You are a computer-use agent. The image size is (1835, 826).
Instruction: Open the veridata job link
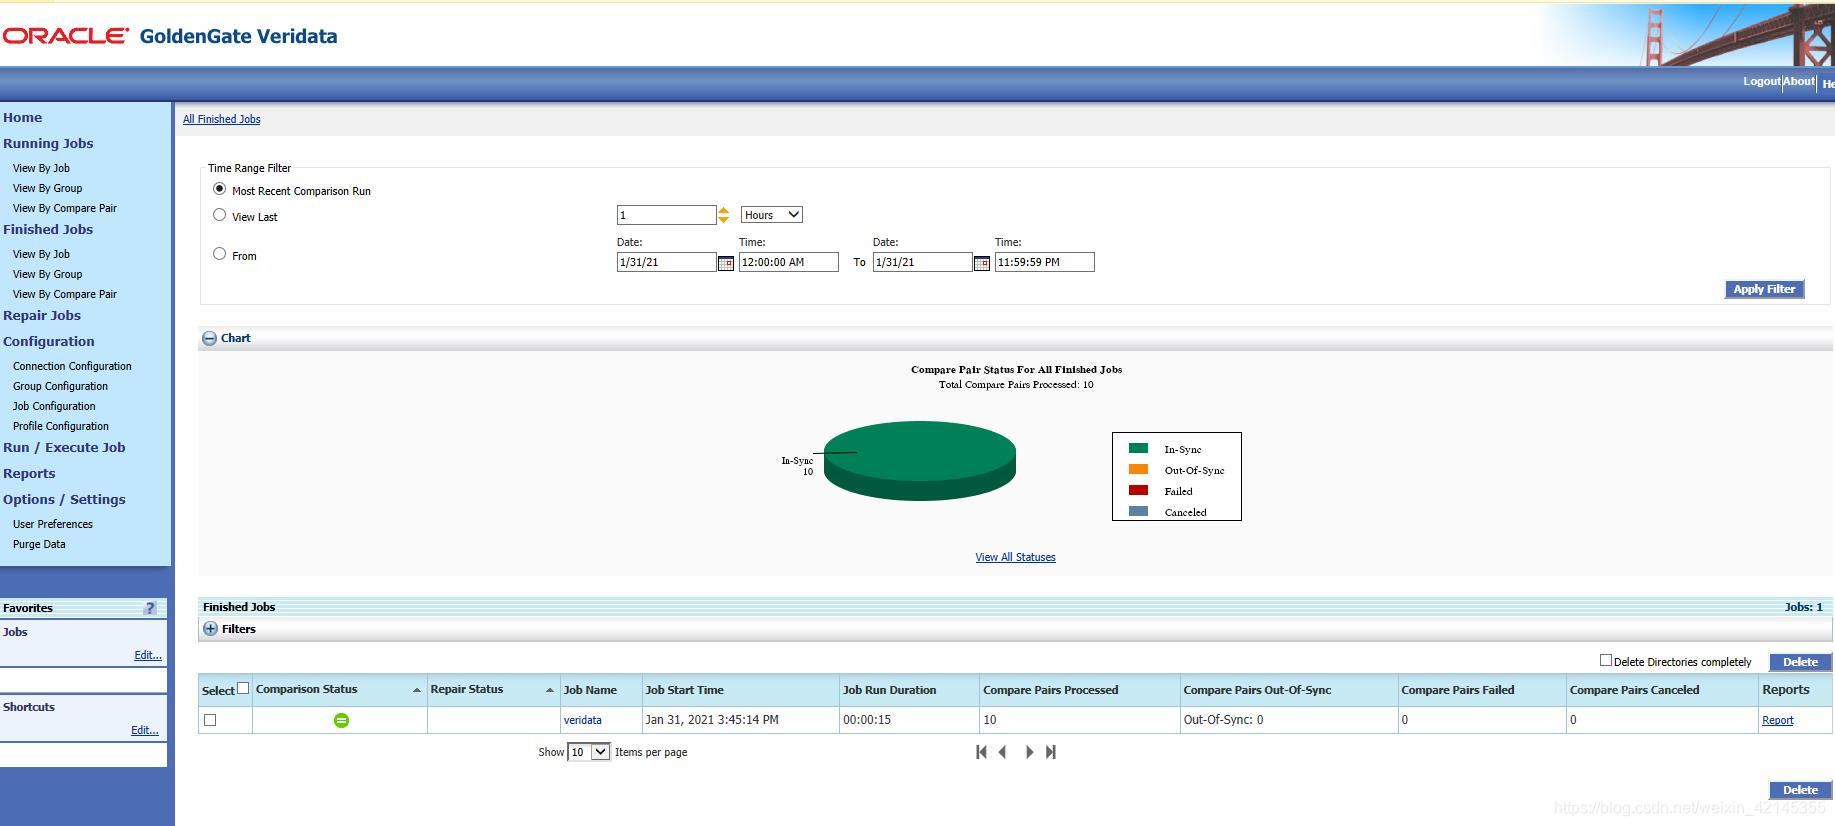click(x=583, y=720)
